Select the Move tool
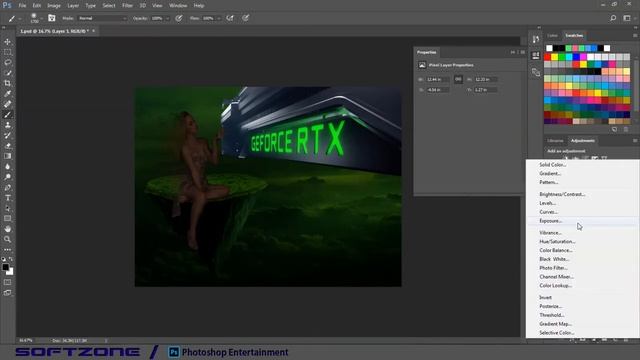Image resolution: width=640 pixels, height=360 pixels. [x=7, y=42]
